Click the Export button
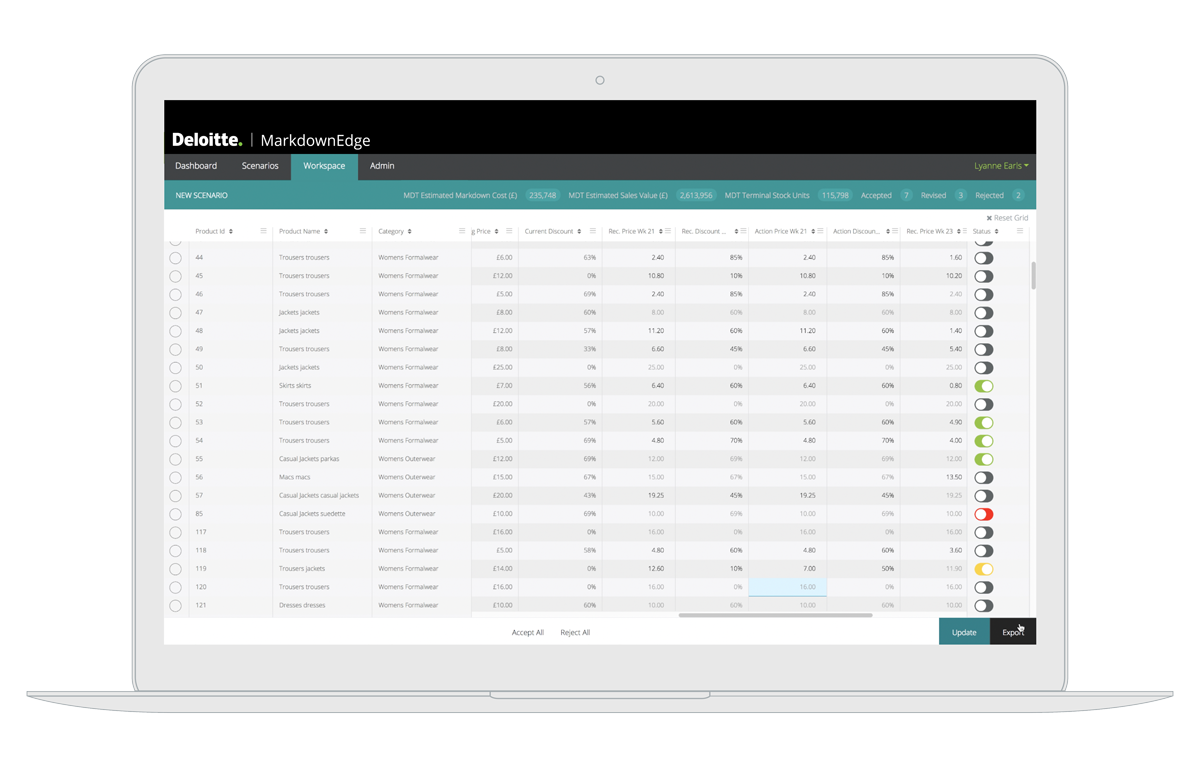The image size is (1200, 767). [1013, 631]
